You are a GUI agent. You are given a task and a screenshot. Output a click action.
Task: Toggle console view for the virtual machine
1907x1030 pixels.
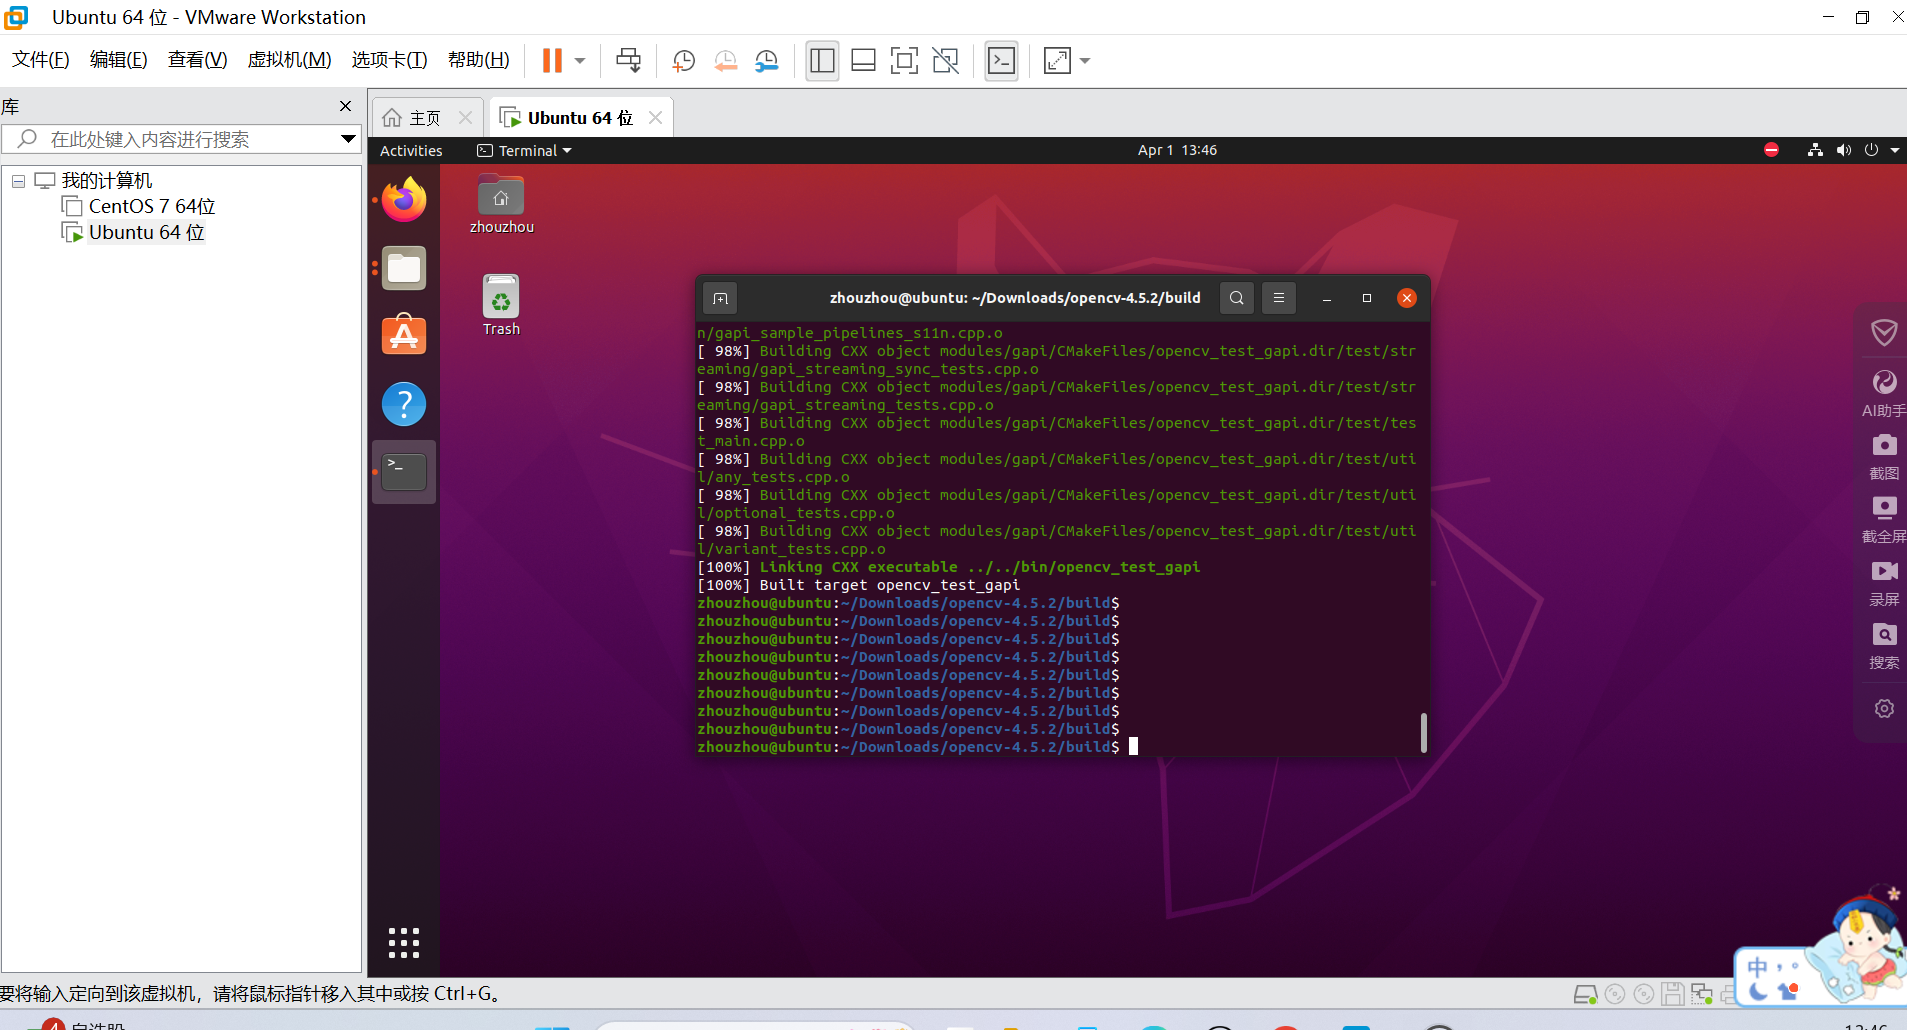(x=1001, y=60)
